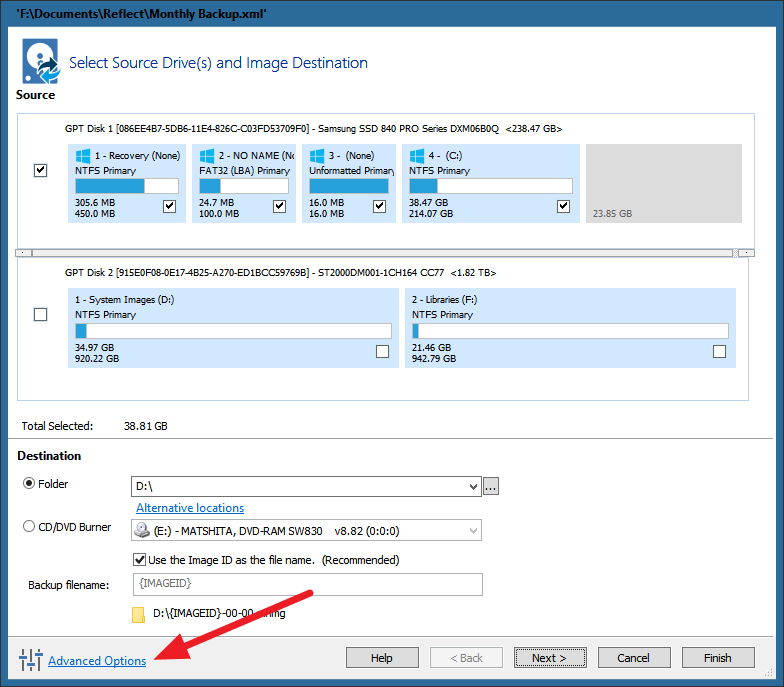
Task: Click the disk imaging wizard icon
Action: 41,61
